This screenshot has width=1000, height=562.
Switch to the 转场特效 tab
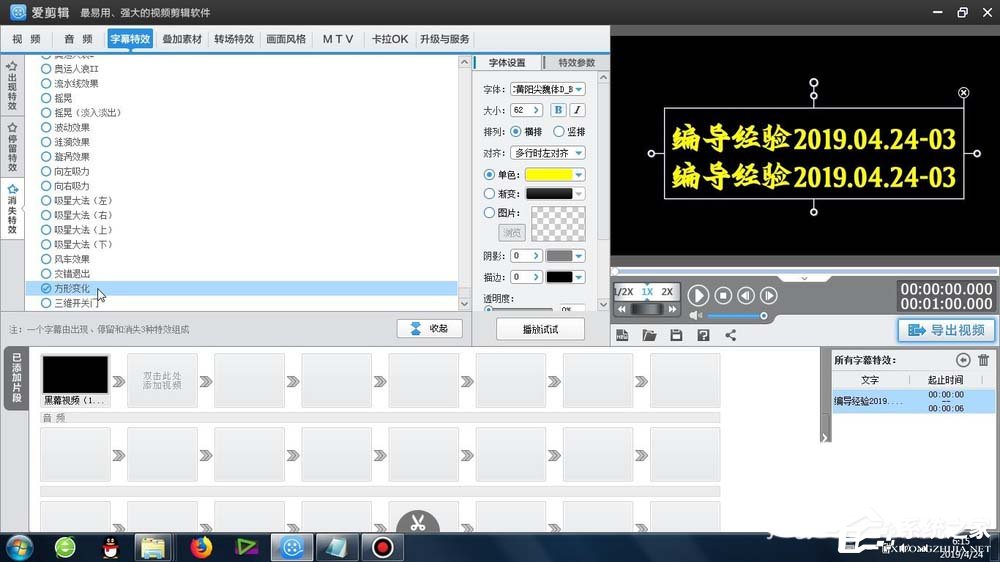click(x=234, y=39)
